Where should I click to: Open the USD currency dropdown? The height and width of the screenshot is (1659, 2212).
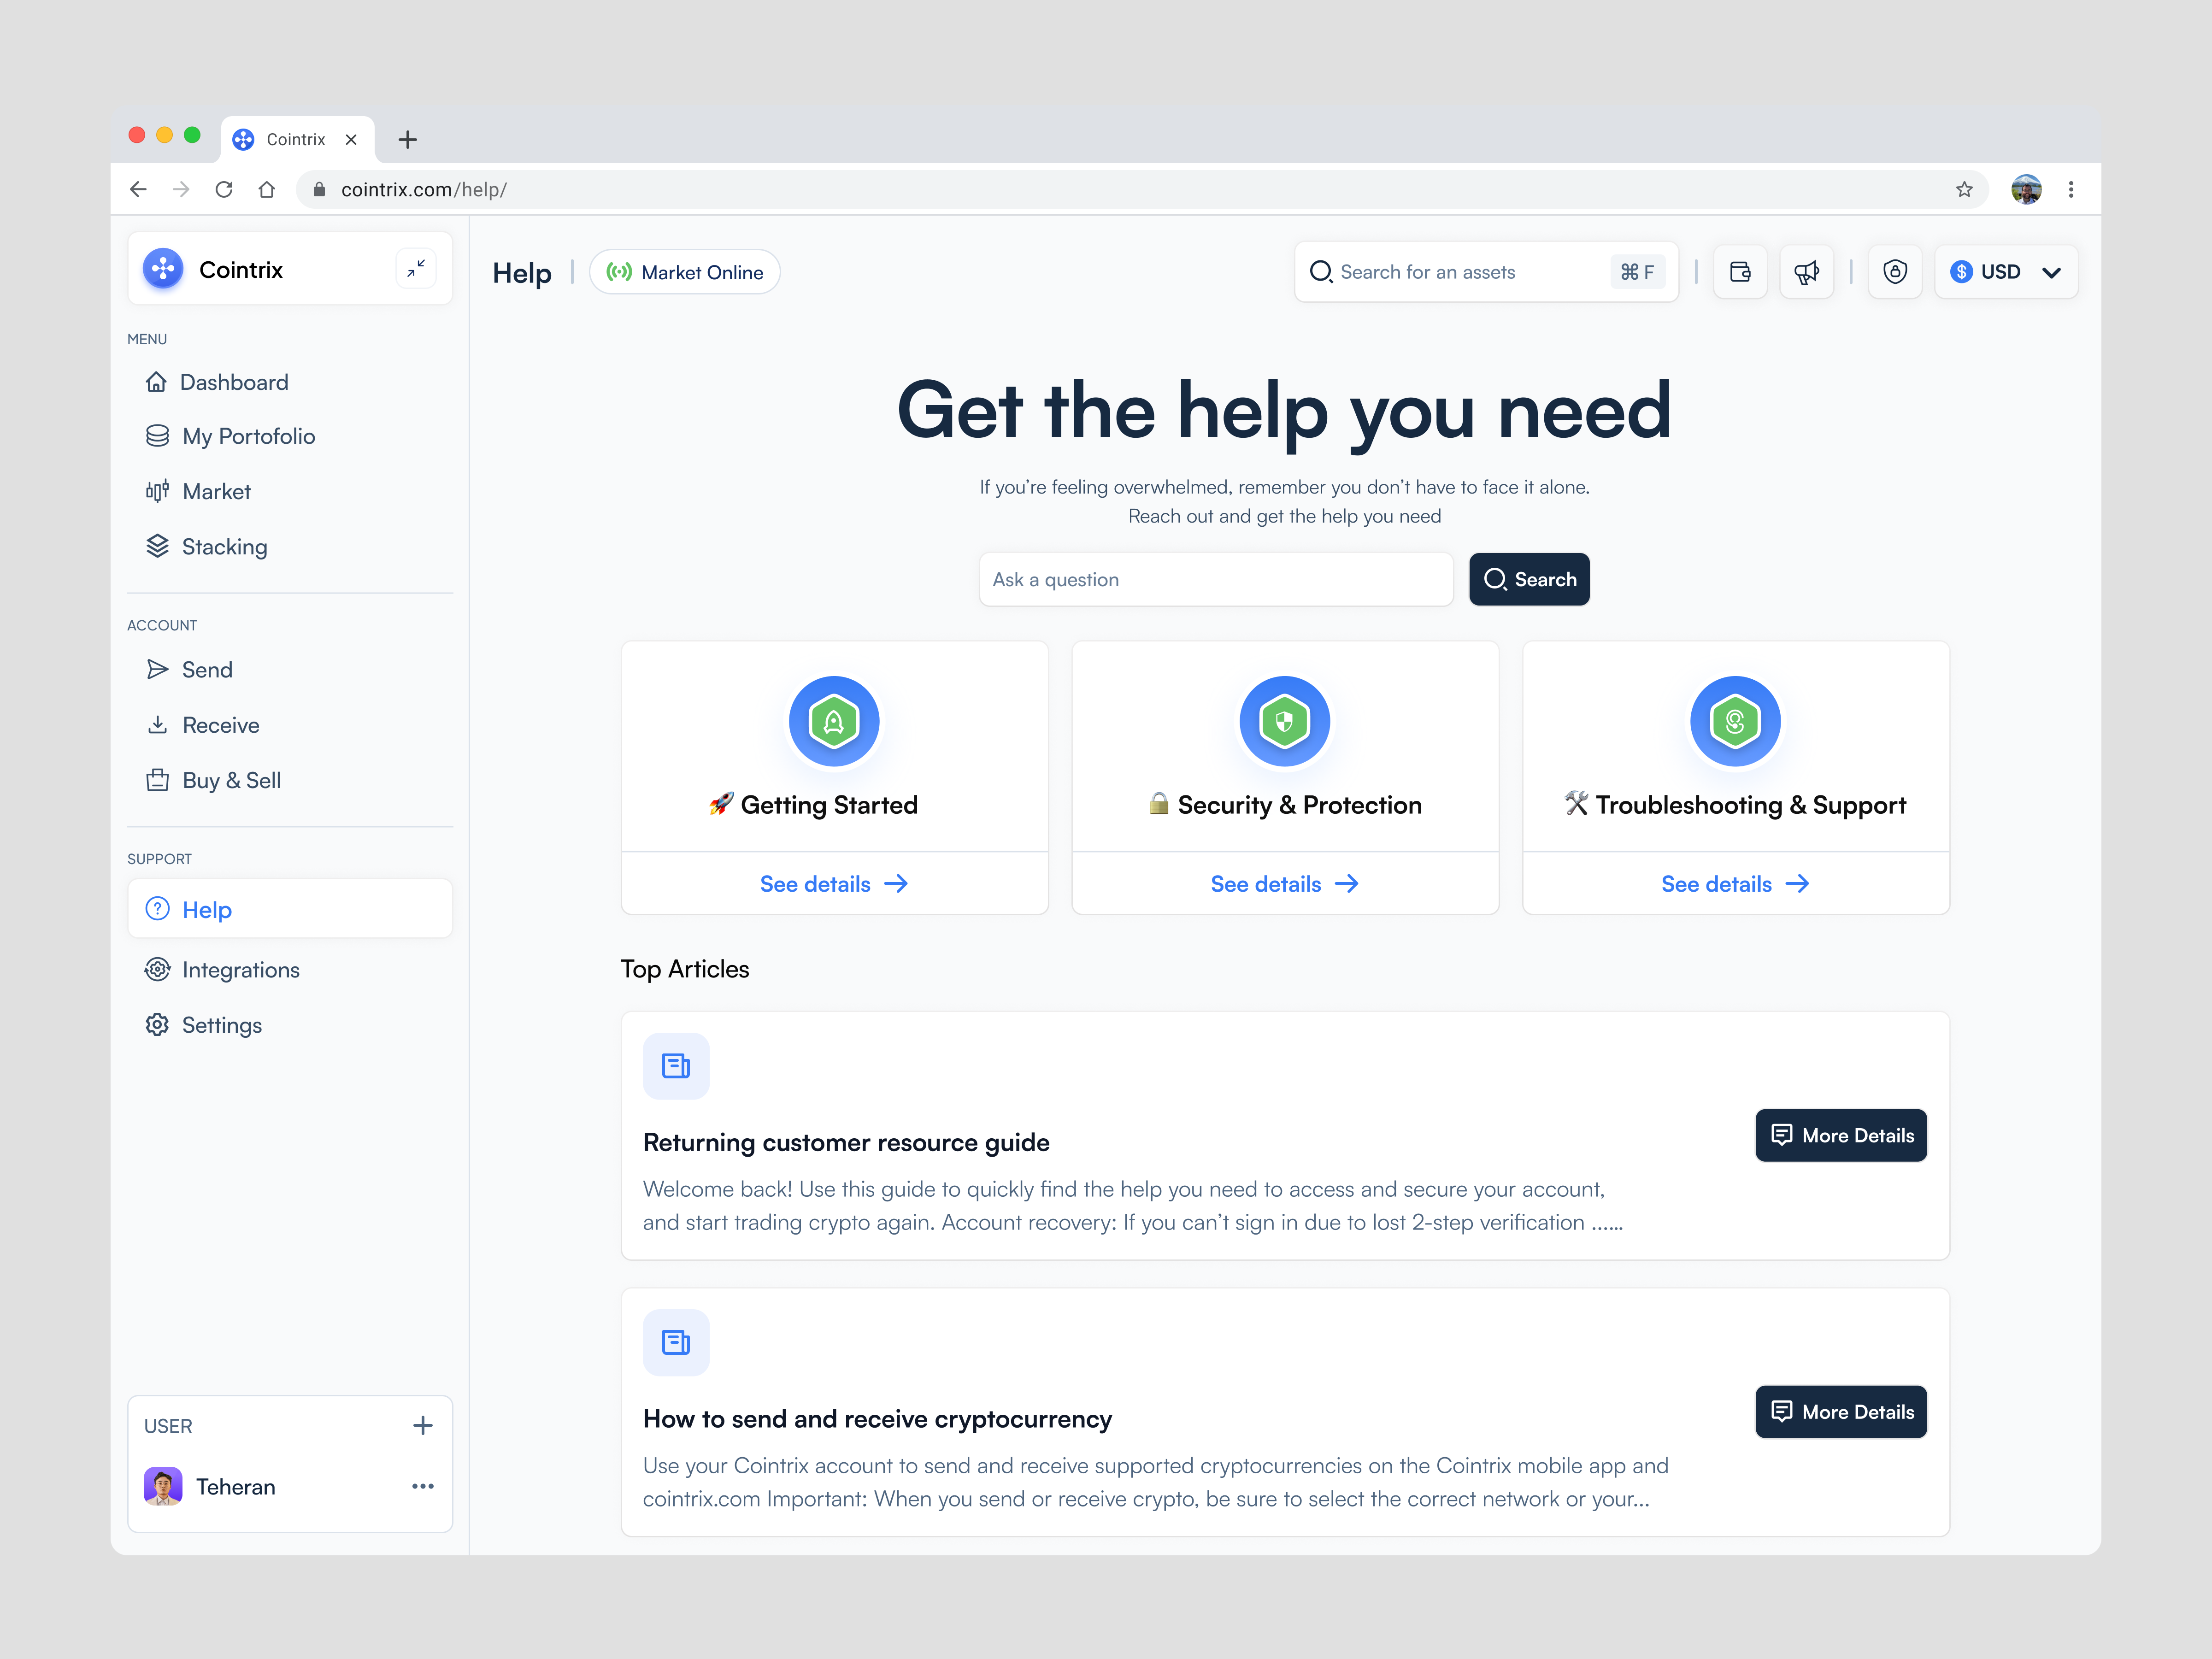tap(2006, 271)
